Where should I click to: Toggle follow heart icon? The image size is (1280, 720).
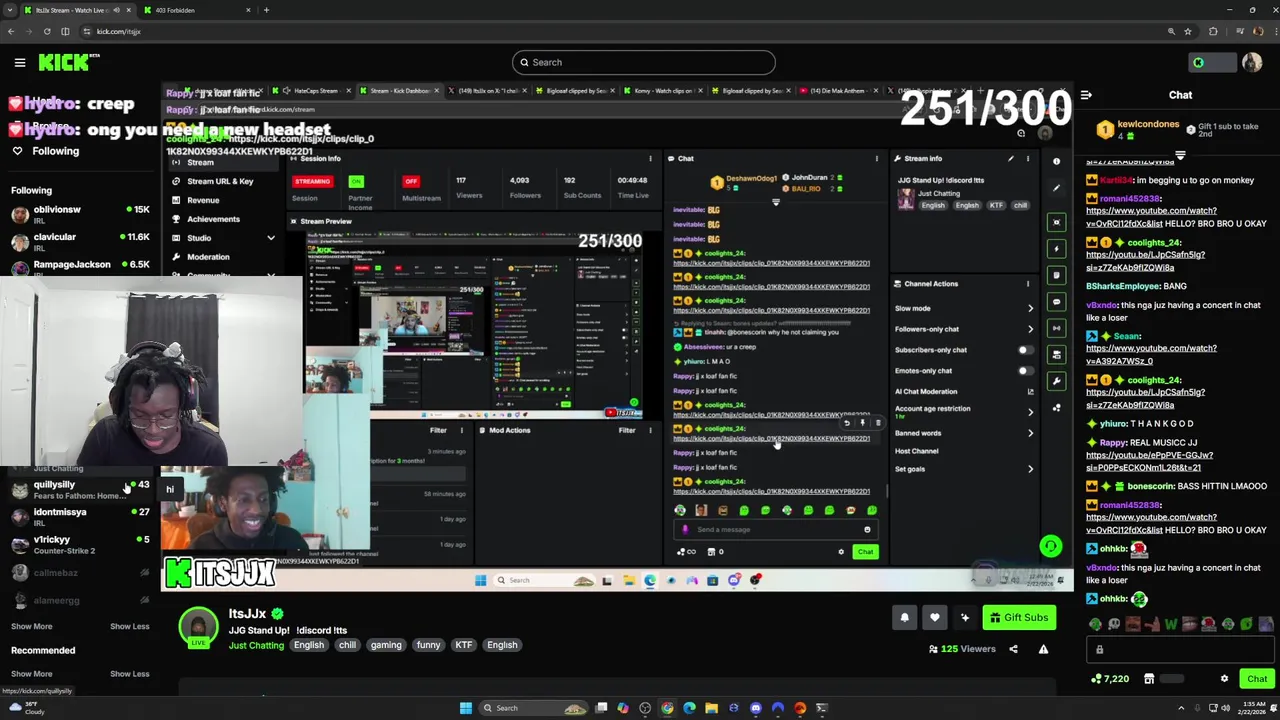(934, 618)
